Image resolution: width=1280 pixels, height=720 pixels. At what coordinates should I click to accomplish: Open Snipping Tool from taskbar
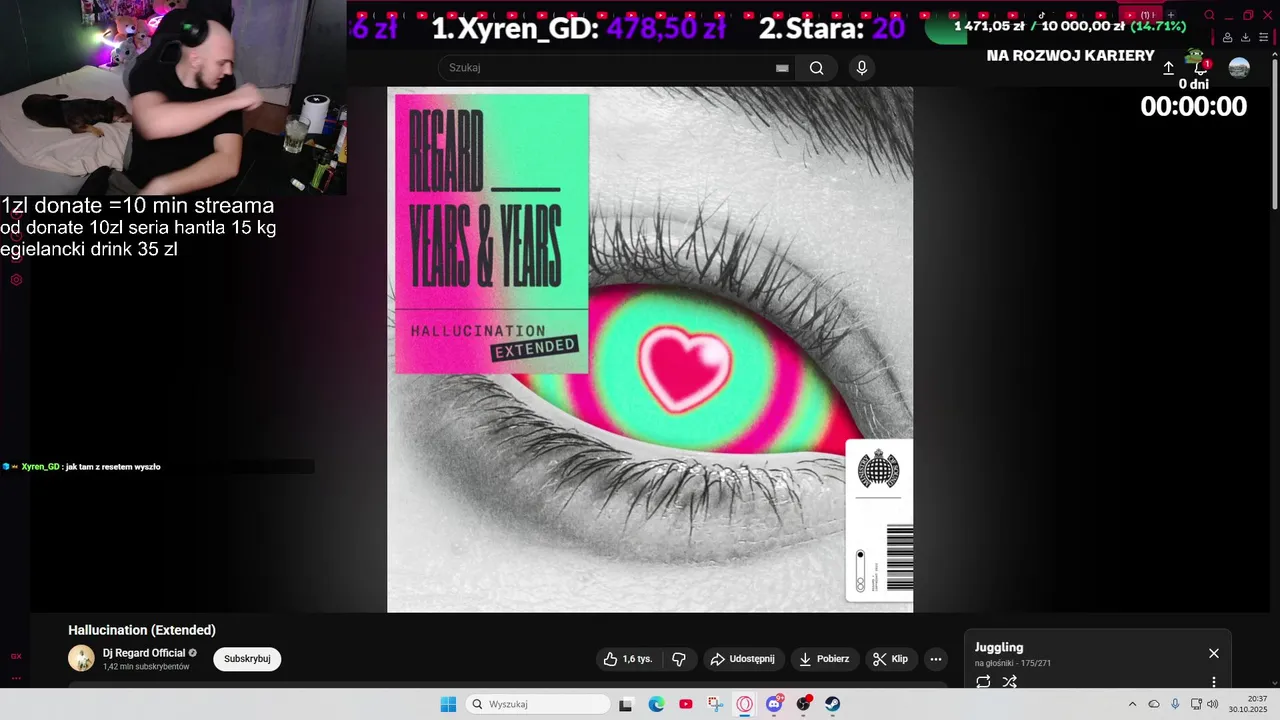715,704
